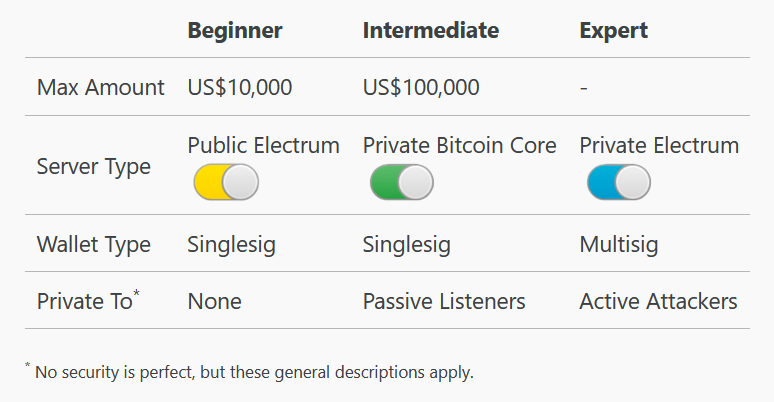774x402 pixels.
Task: Click the Passive Listeners cell
Action: (x=443, y=301)
